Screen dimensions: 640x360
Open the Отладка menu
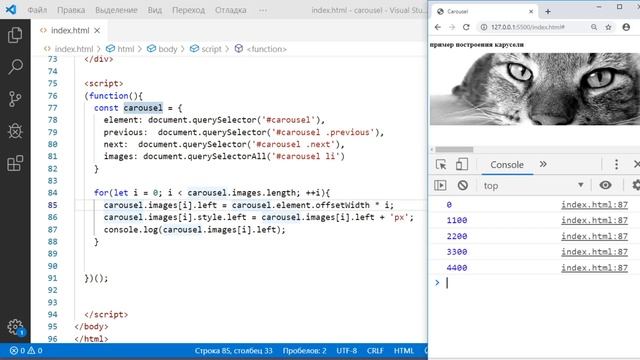click(231, 10)
